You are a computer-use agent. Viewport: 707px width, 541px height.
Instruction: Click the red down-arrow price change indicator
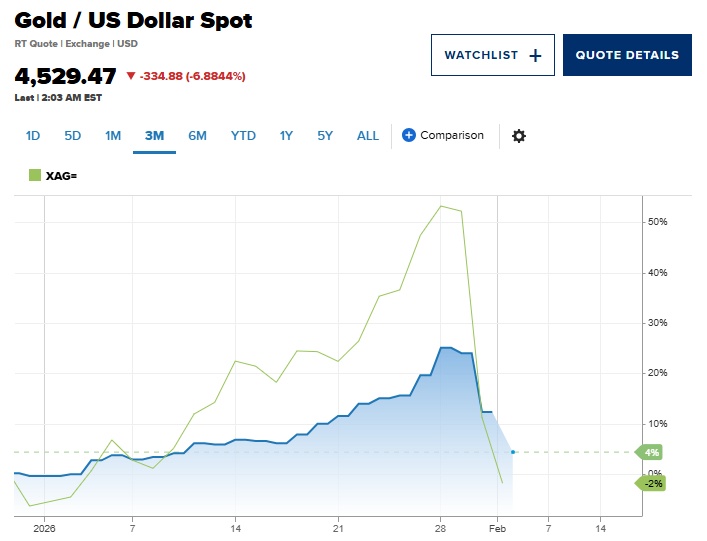click(131, 76)
